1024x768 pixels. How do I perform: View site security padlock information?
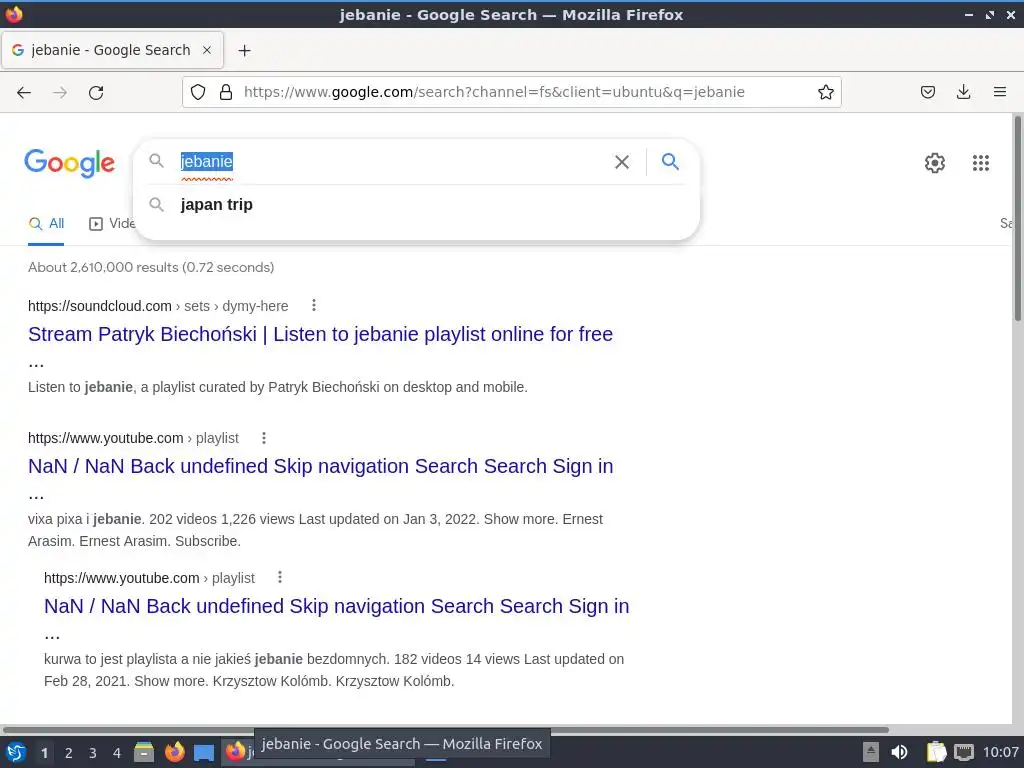[226, 92]
